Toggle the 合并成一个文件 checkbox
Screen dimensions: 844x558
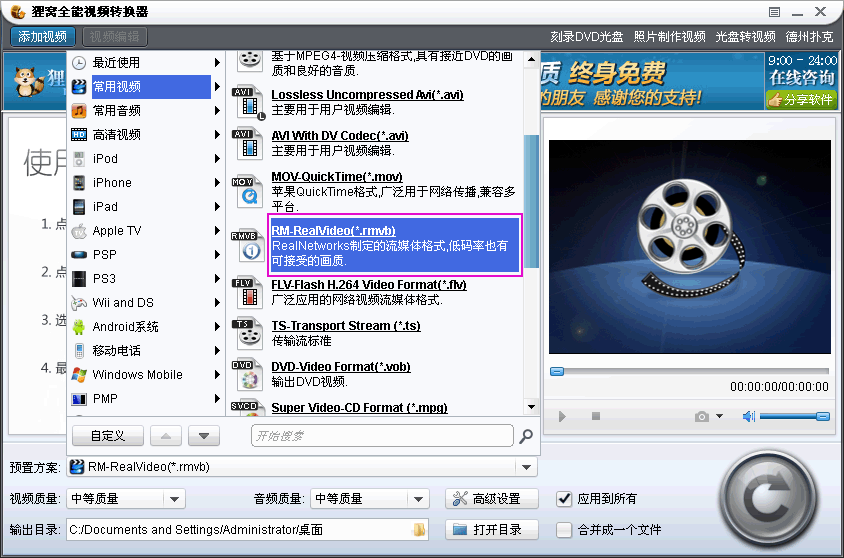coord(564,530)
